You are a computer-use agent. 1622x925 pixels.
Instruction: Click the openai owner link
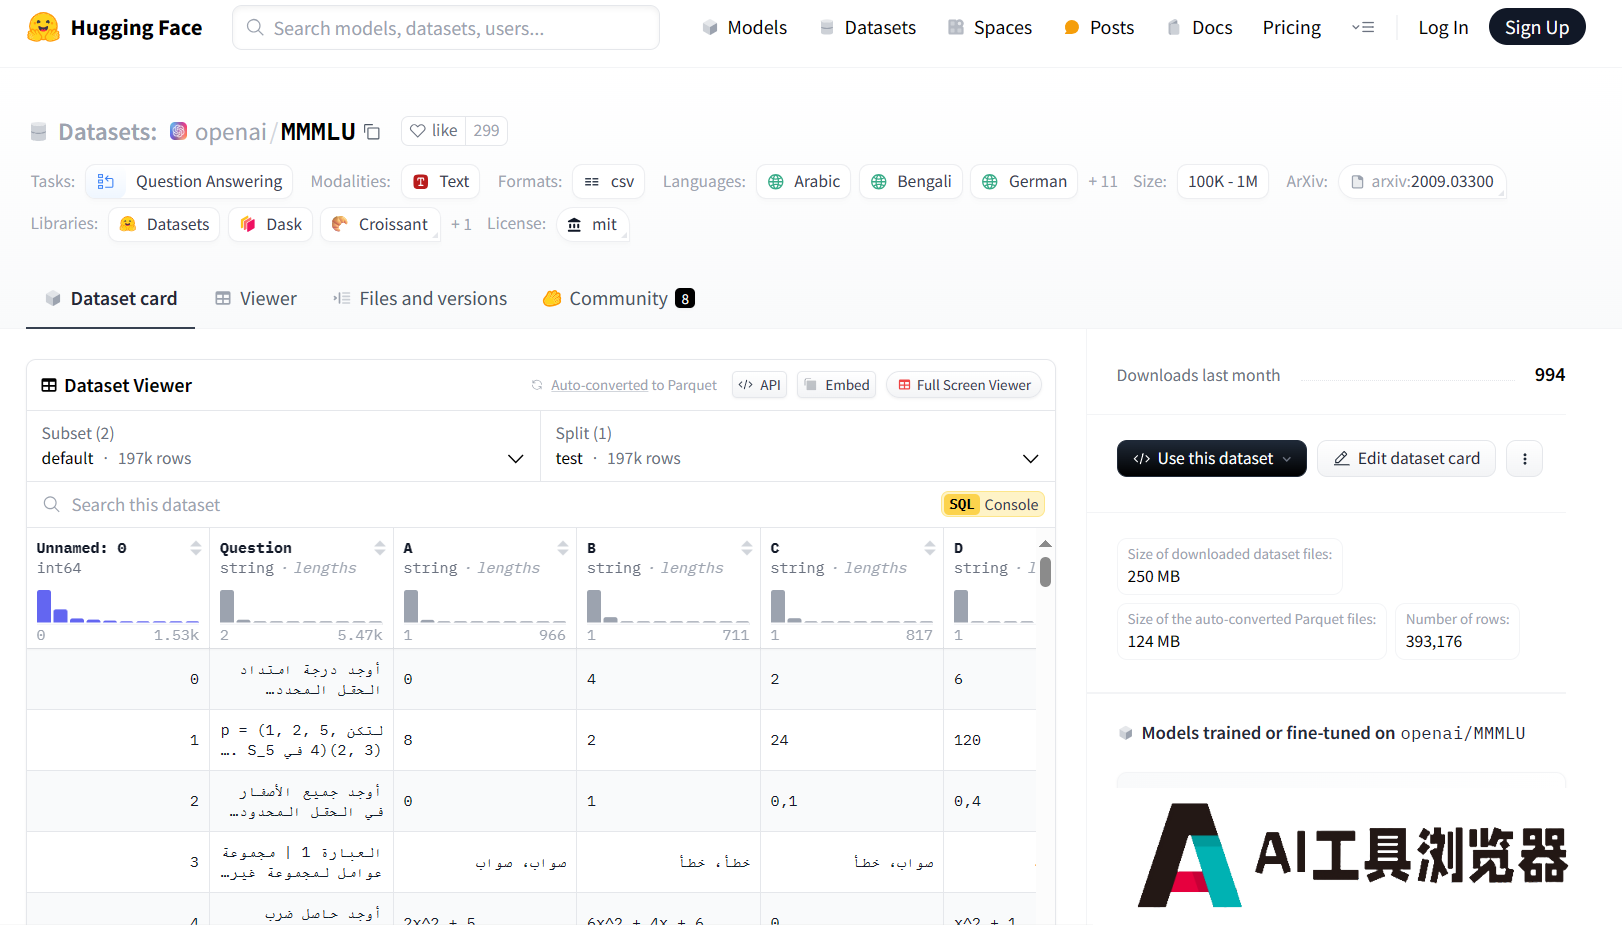coord(231,132)
